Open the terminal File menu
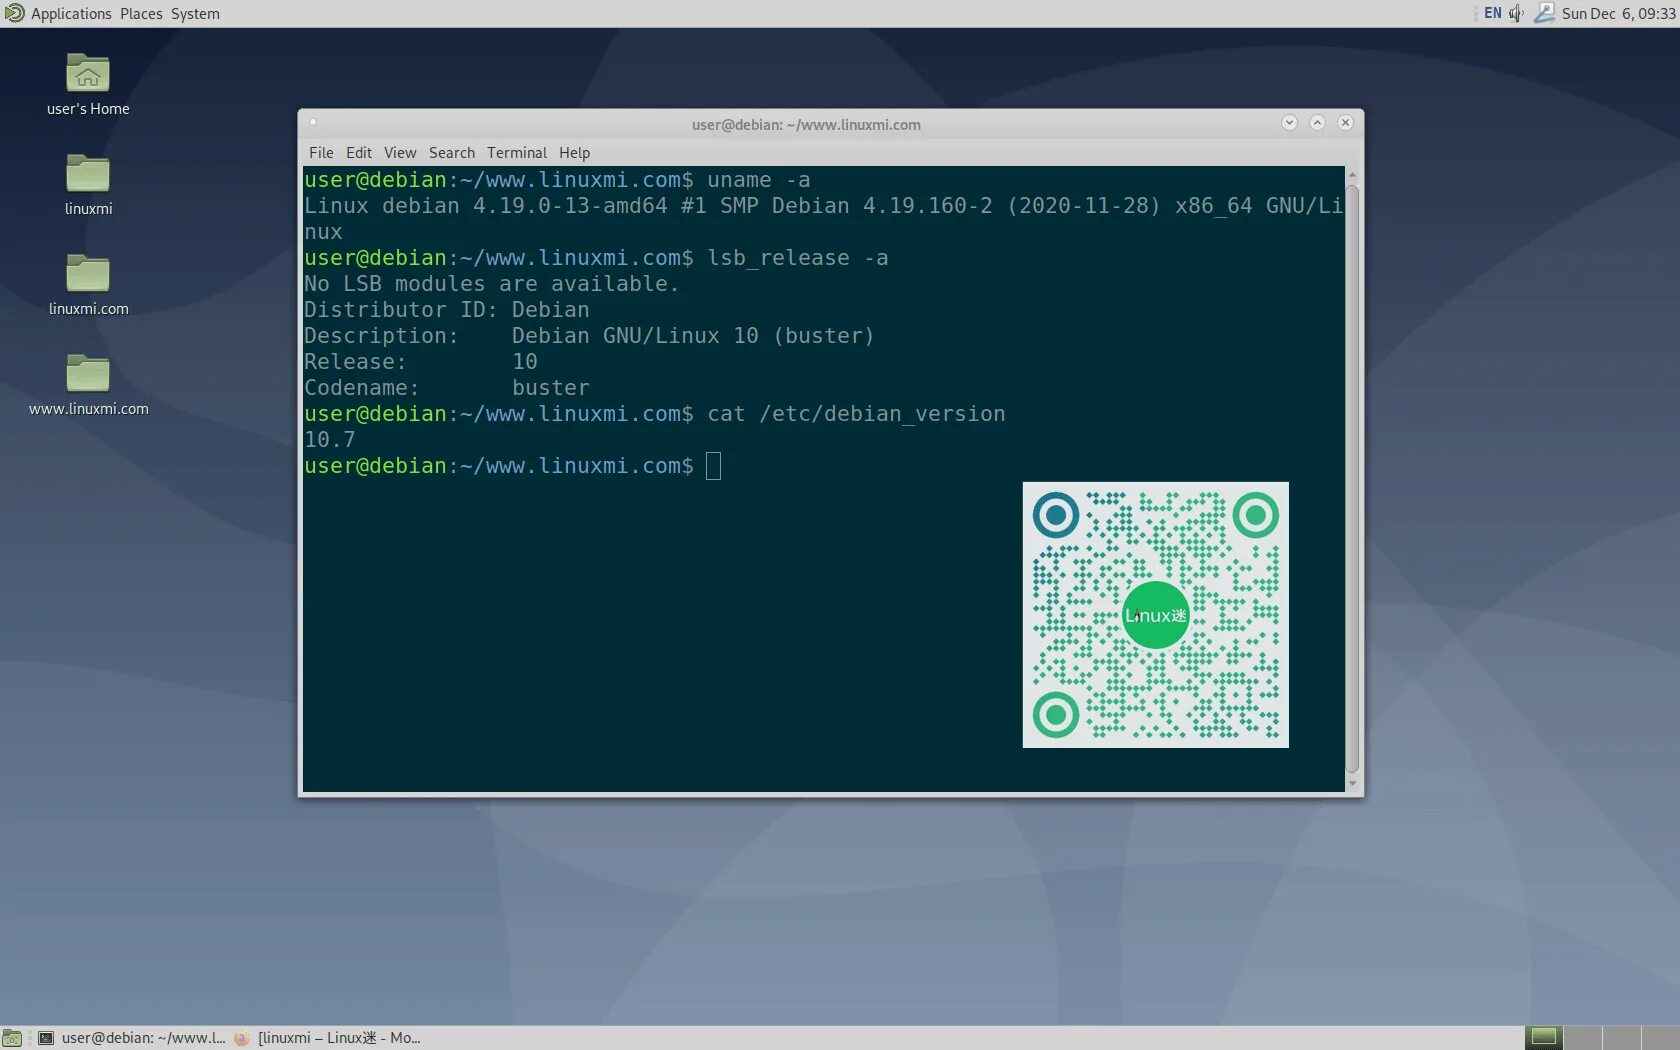Viewport: 1680px width, 1050px height. (x=321, y=153)
